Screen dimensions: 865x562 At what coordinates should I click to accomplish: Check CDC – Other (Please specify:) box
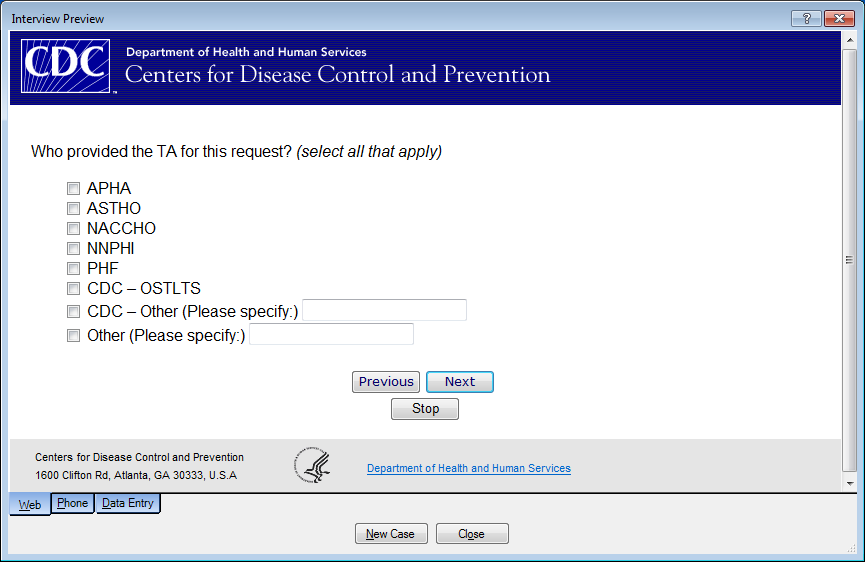pyautogui.click(x=73, y=312)
